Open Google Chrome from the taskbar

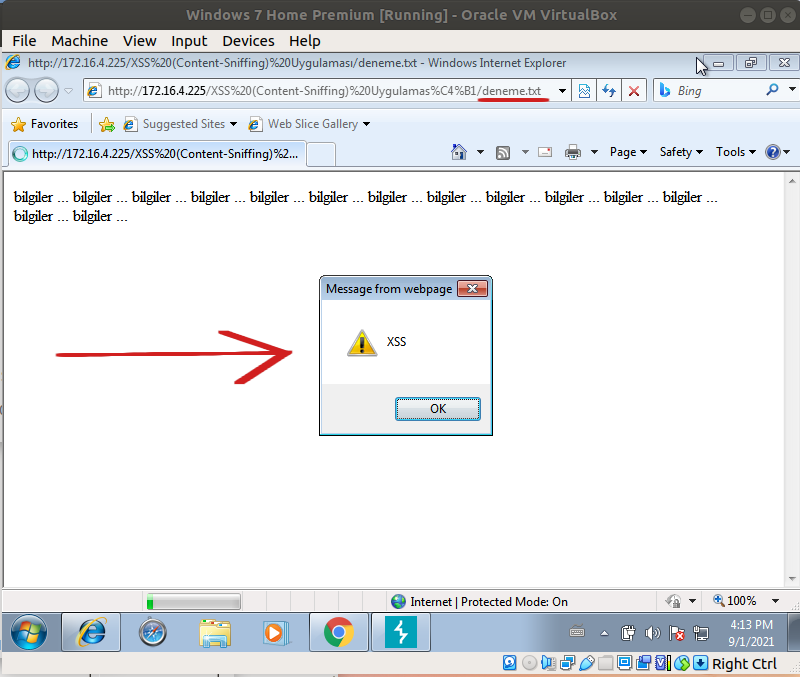pyautogui.click(x=338, y=633)
